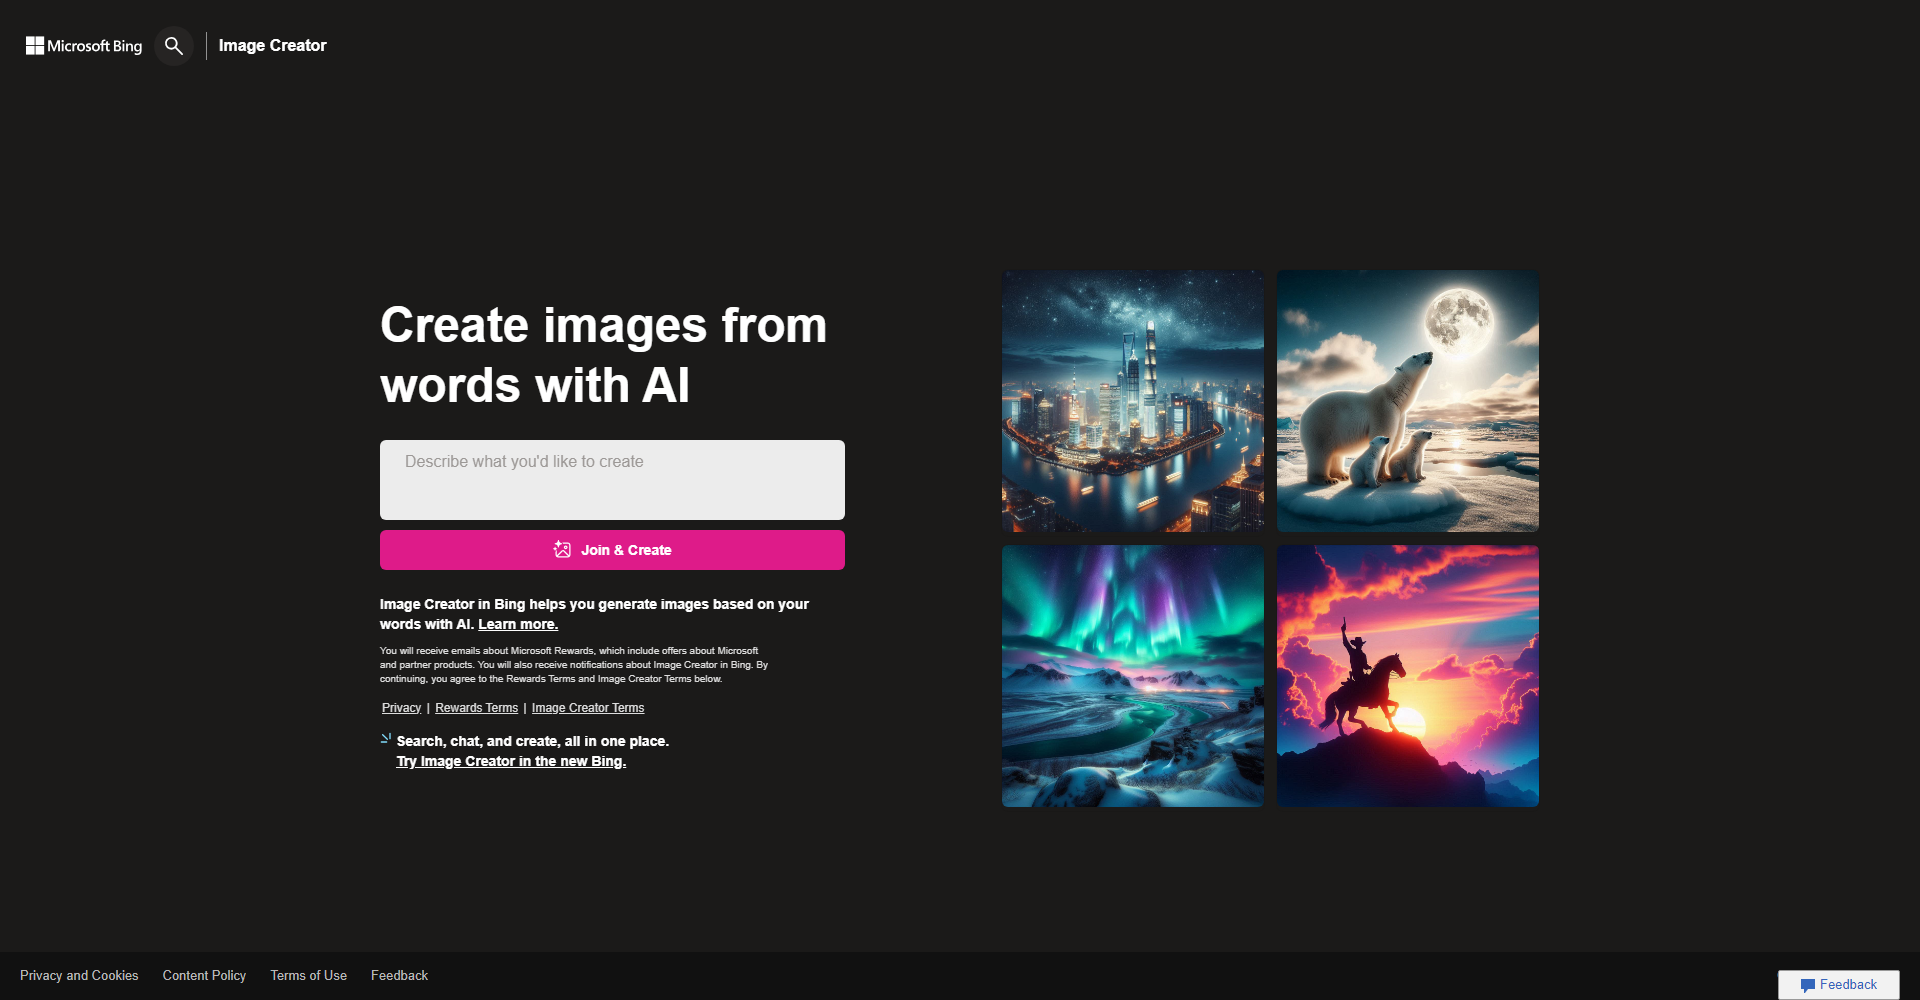Open Privacy and Cookies in the footer
Screen dimensions: 1920x1000
tap(79, 975)
